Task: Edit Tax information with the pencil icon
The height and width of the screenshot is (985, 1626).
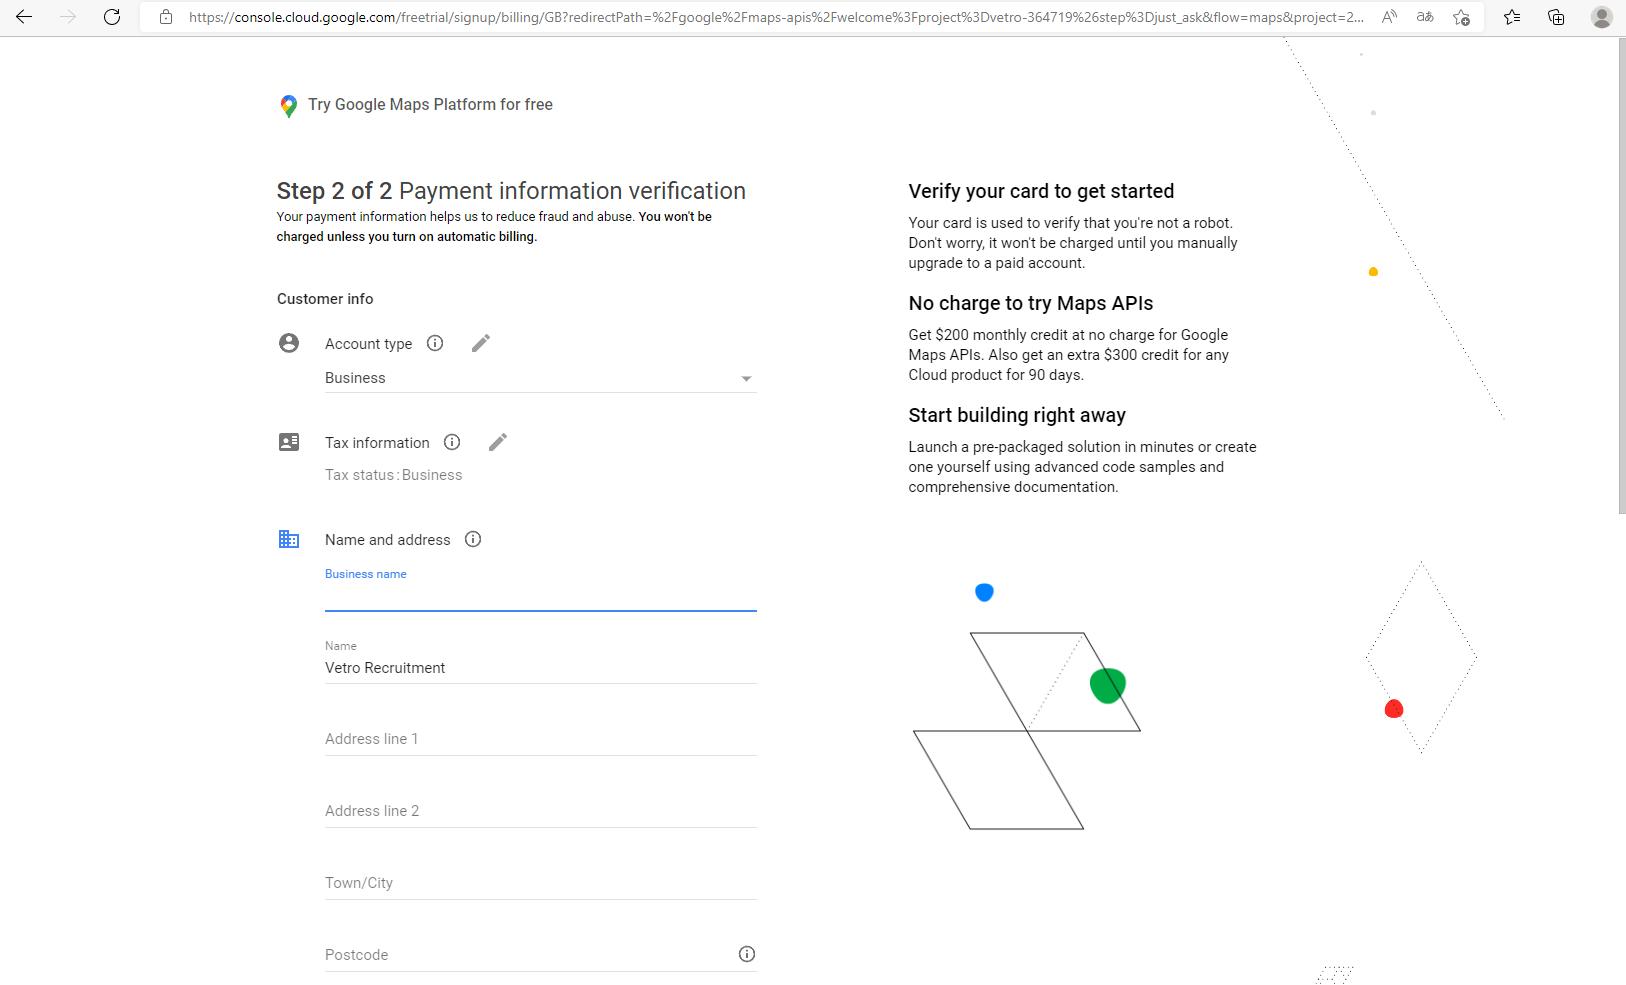Action: (498, 442)
